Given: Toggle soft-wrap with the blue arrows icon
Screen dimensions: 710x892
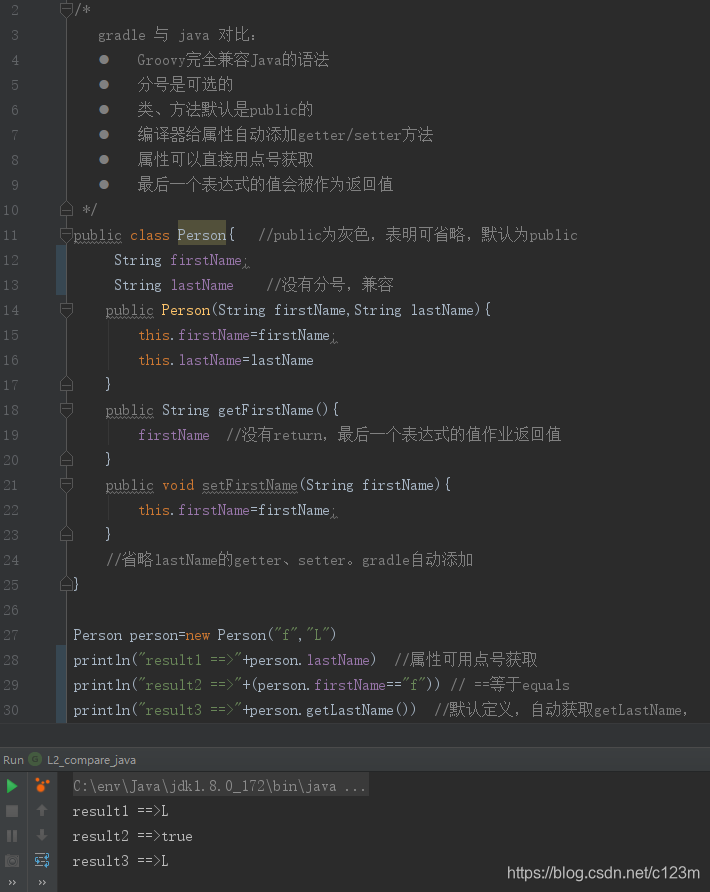Looking at the screenshot, I should tap(42, 860).
